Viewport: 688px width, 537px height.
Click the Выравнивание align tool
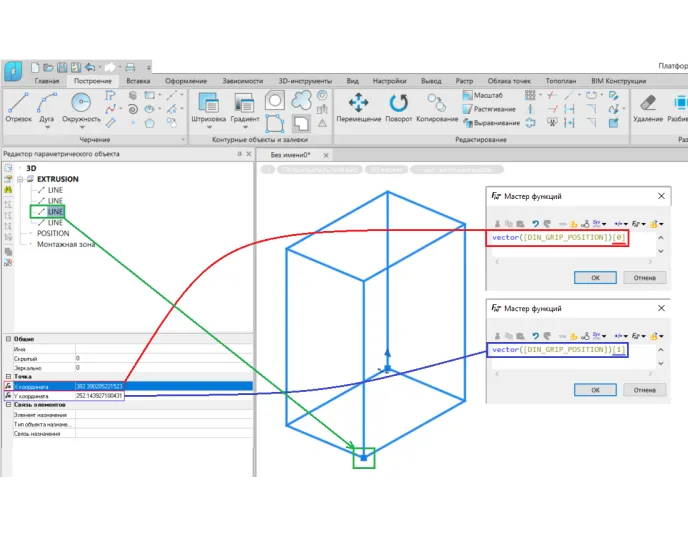[491, 123]
